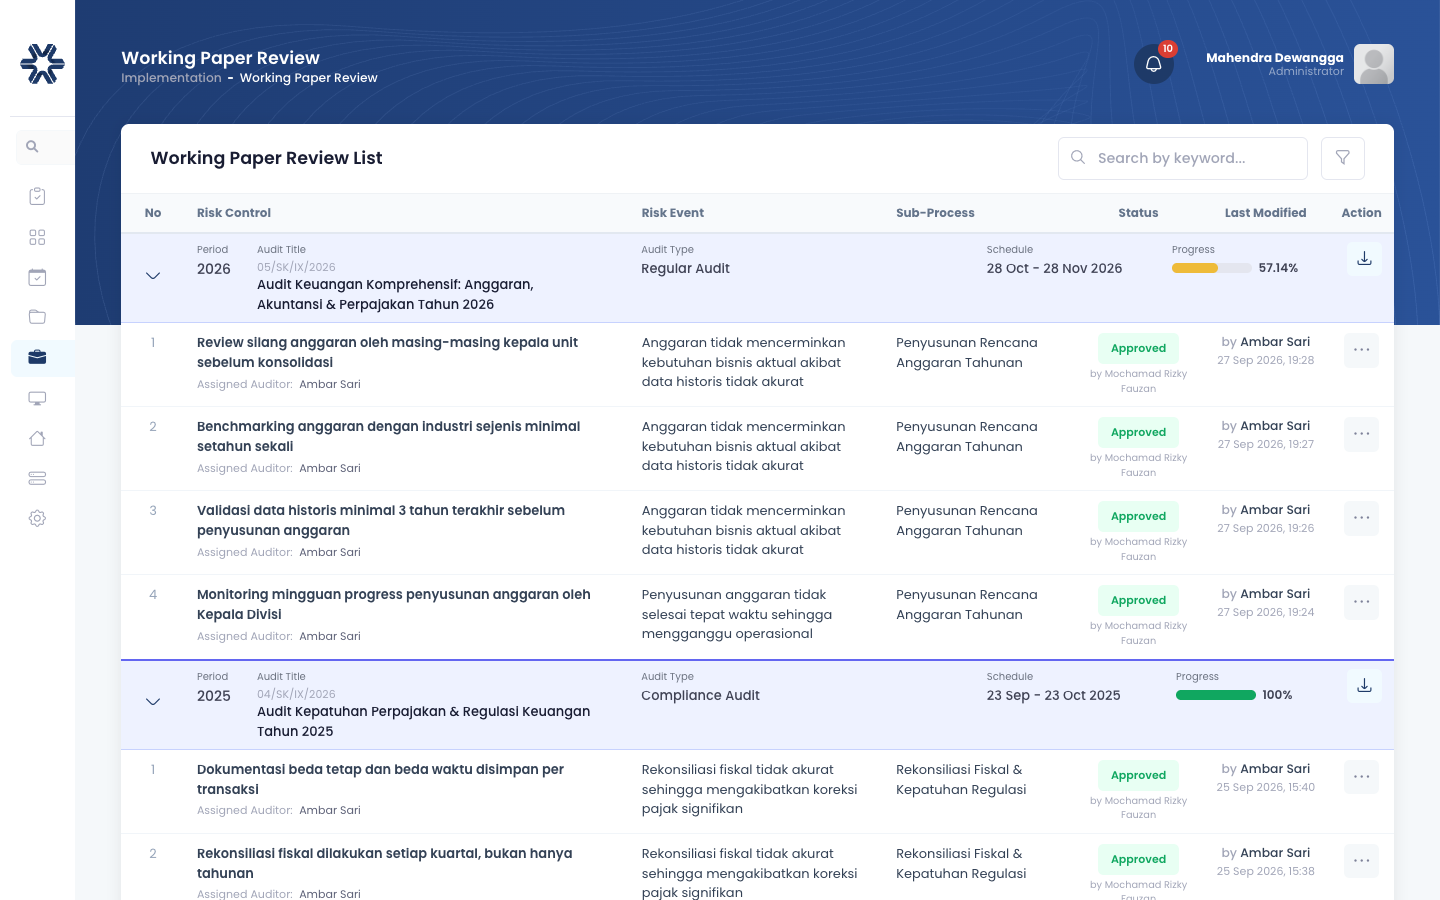Open actions menu for Rekonsiliasi fiskal dilakukan row
Screen dimensions: 1440x900
pyautogui.click(x=1361, y=861)
